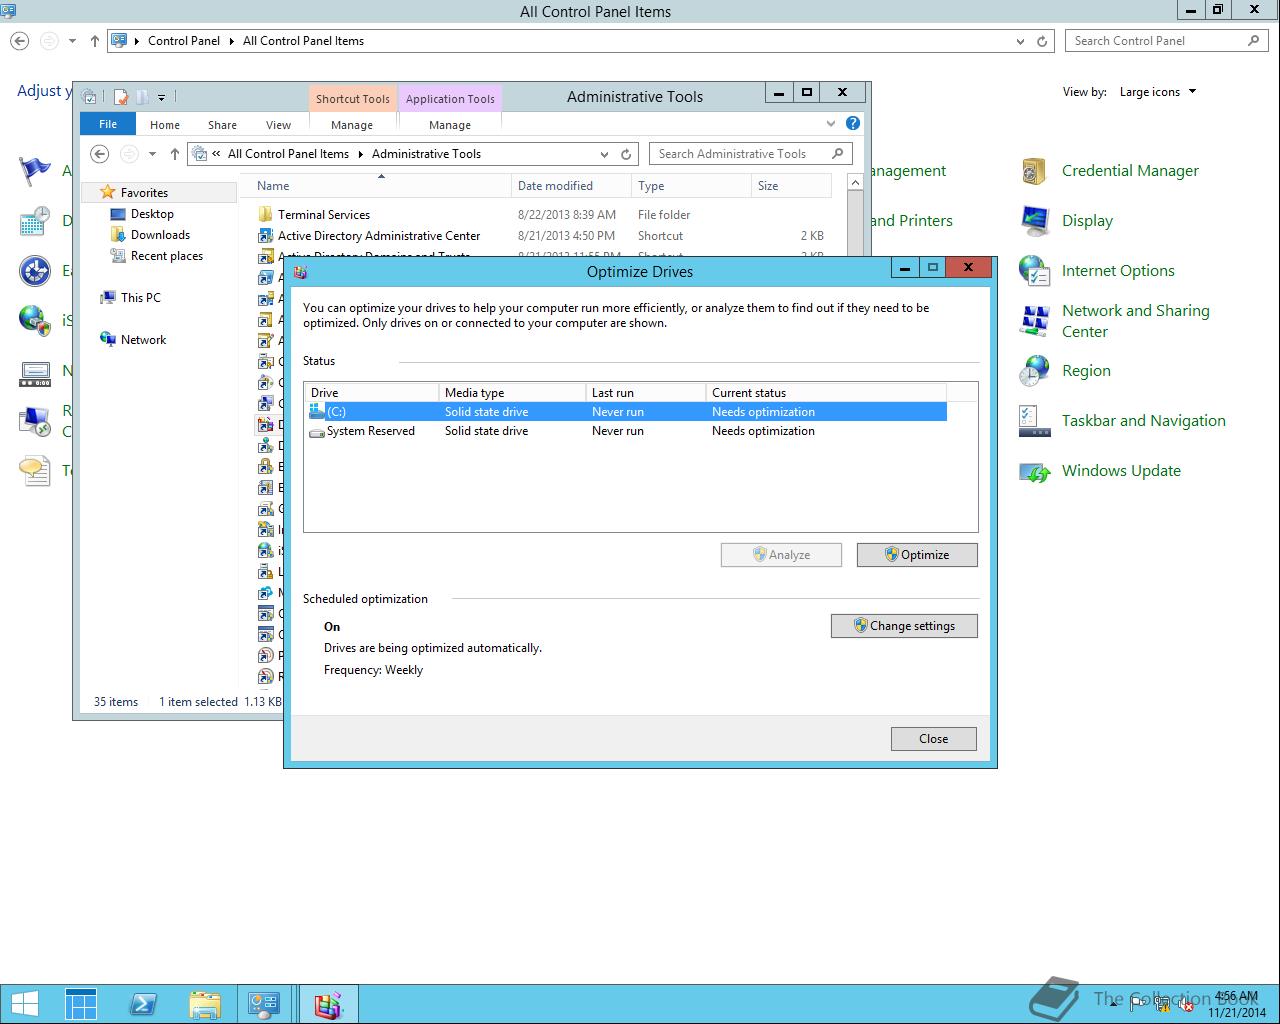
Task: Select Active Directory Administrative Center shortcut
Action: point(378,236)
